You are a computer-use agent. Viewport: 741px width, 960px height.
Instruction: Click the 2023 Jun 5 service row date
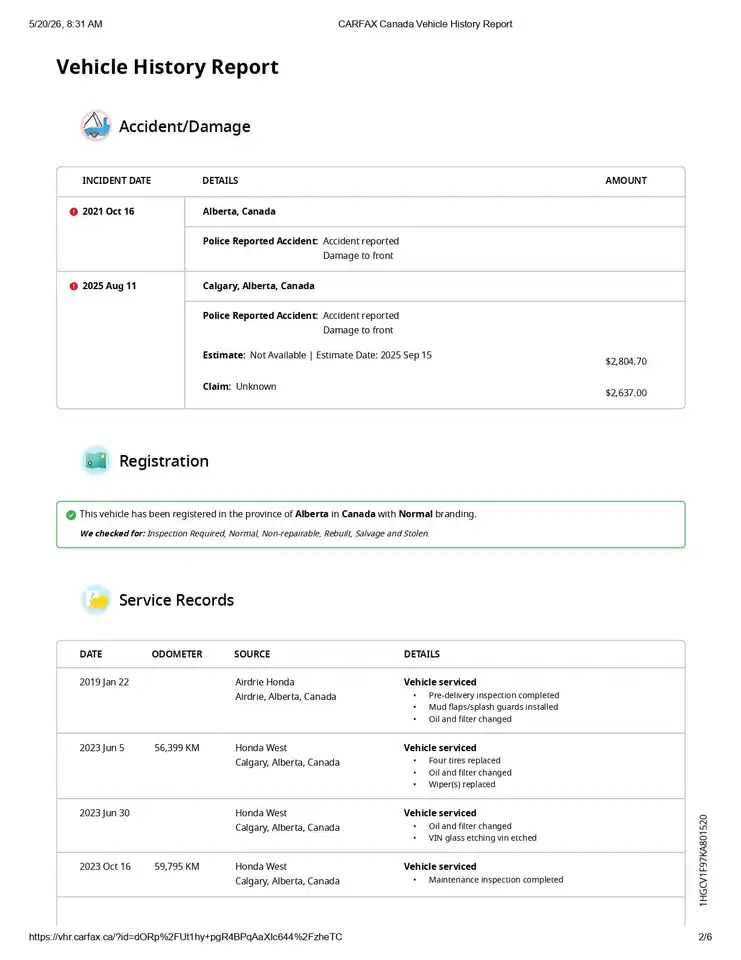point(102,748)
